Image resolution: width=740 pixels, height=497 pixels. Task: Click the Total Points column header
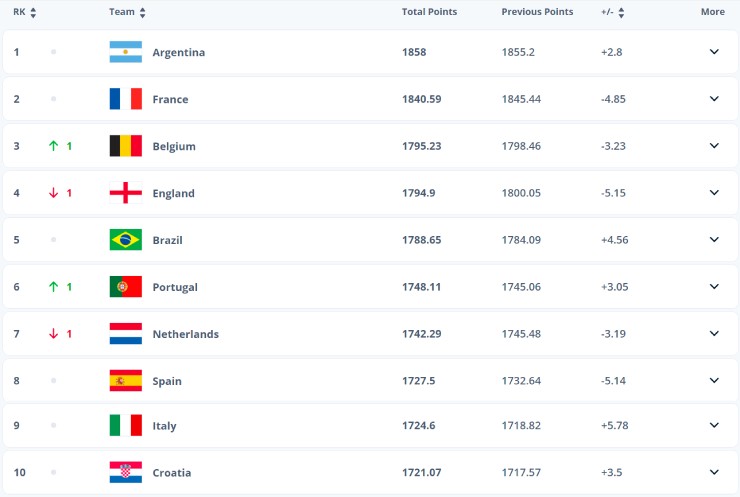tap(429, 12)
